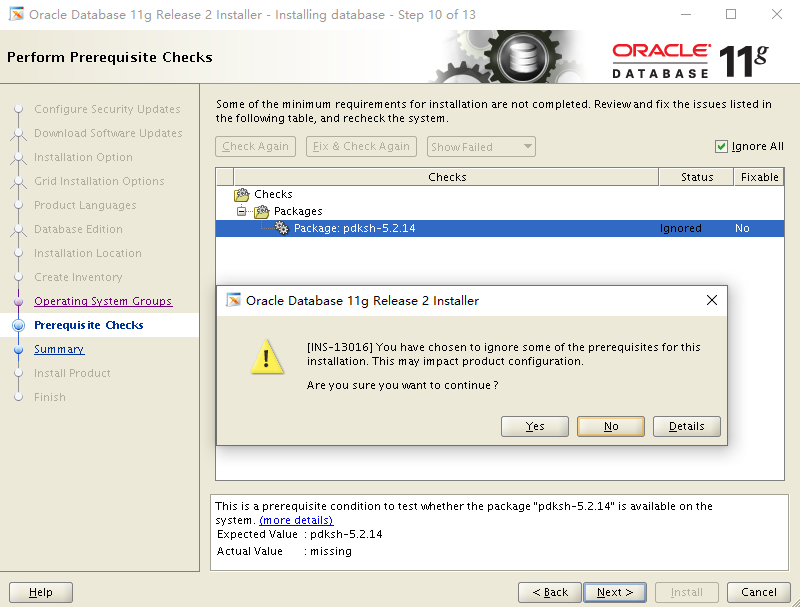Viewport: 800px width, 607px height.
Task: Click the Operating System Groups bullet icon
Action: (18, 301)
